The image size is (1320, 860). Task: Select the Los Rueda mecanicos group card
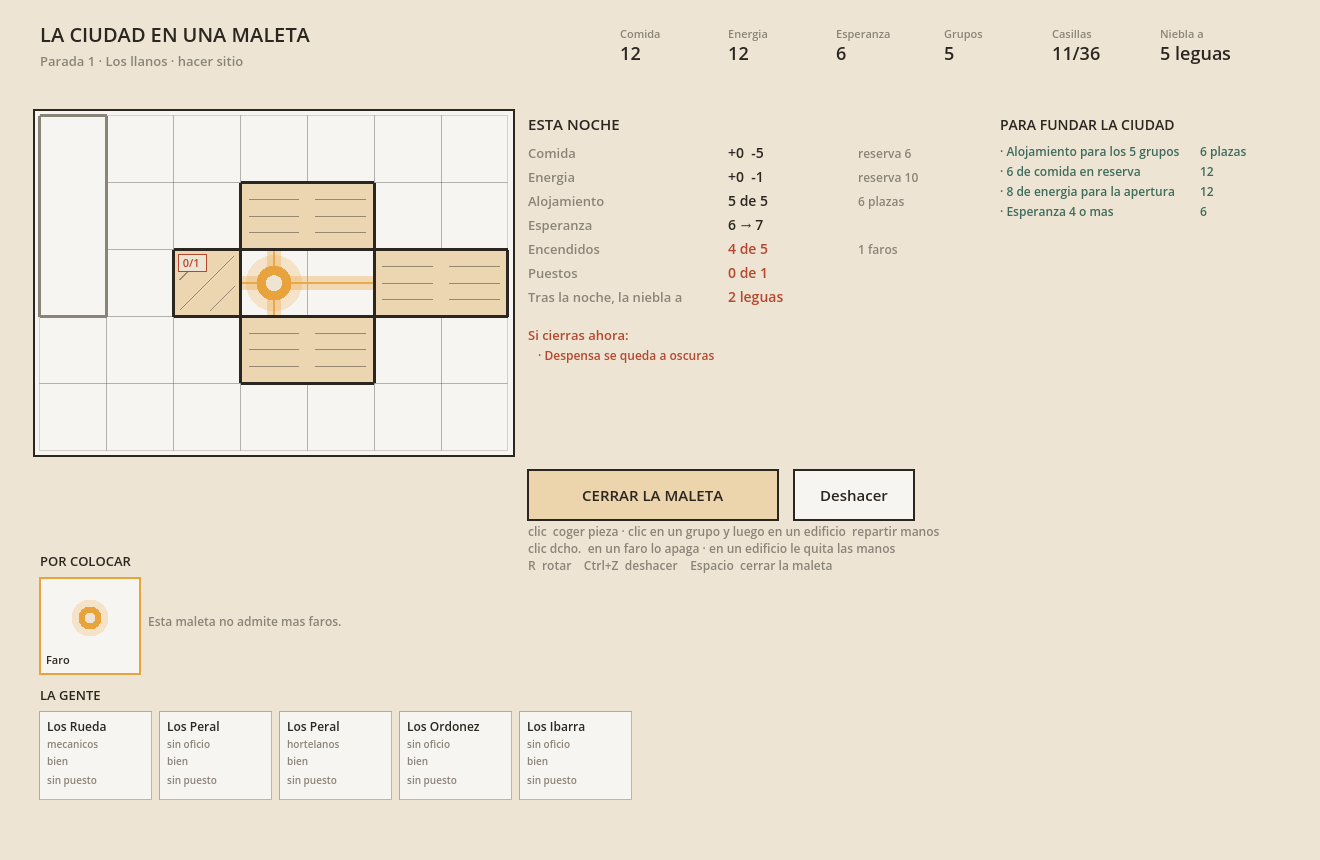pos(96,755)
